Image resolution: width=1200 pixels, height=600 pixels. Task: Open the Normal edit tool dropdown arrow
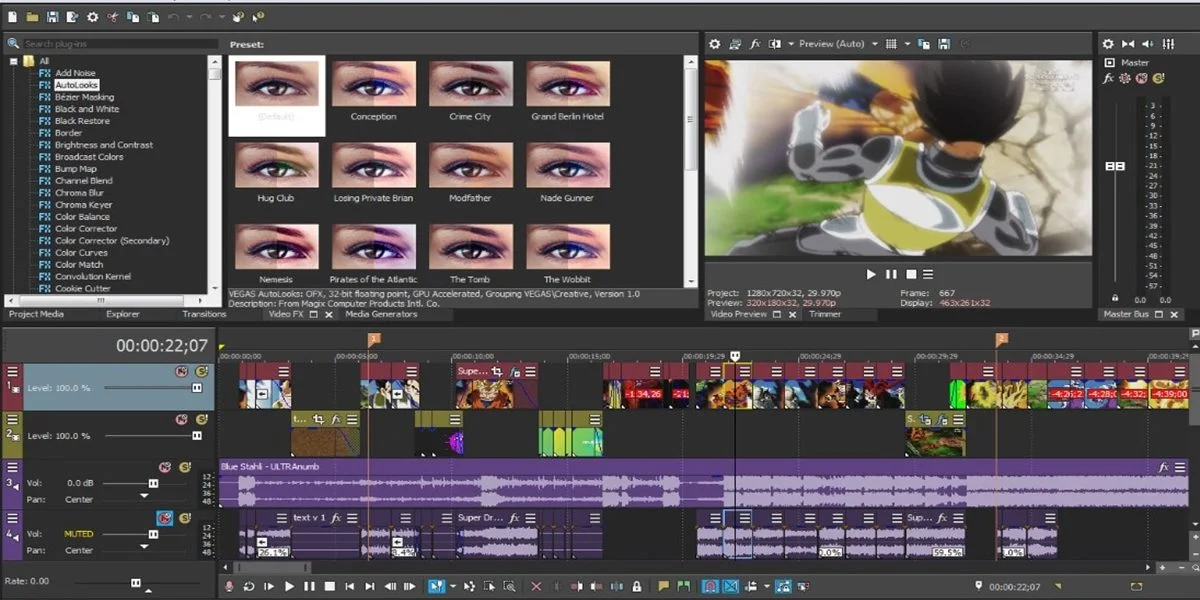click(452, 586)
